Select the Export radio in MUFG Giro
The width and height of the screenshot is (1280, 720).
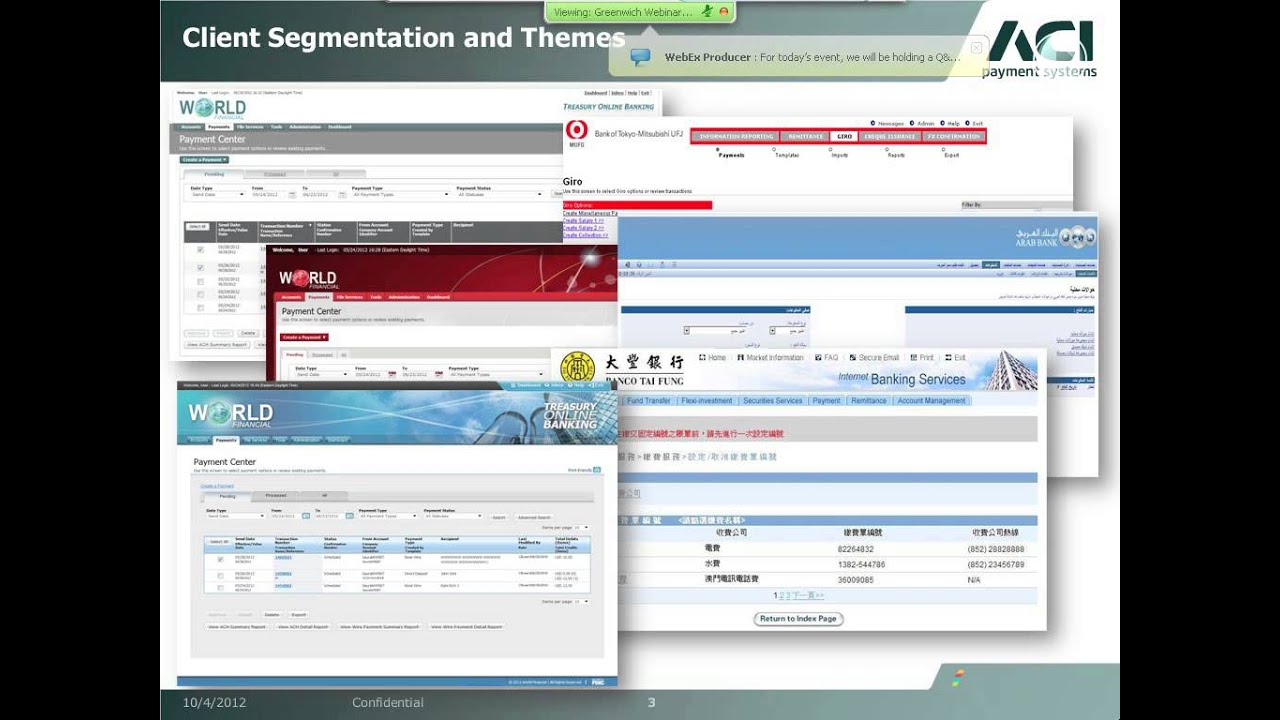[x=943, y=149]
